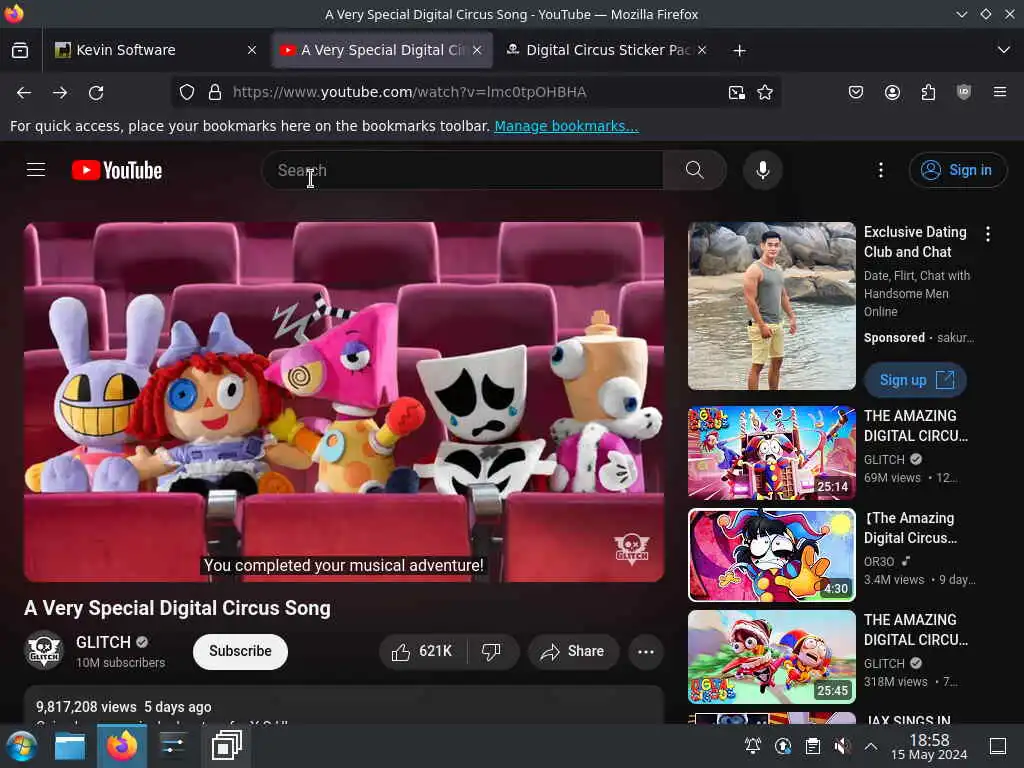Open the taskbar start menu button

[21, 746]
